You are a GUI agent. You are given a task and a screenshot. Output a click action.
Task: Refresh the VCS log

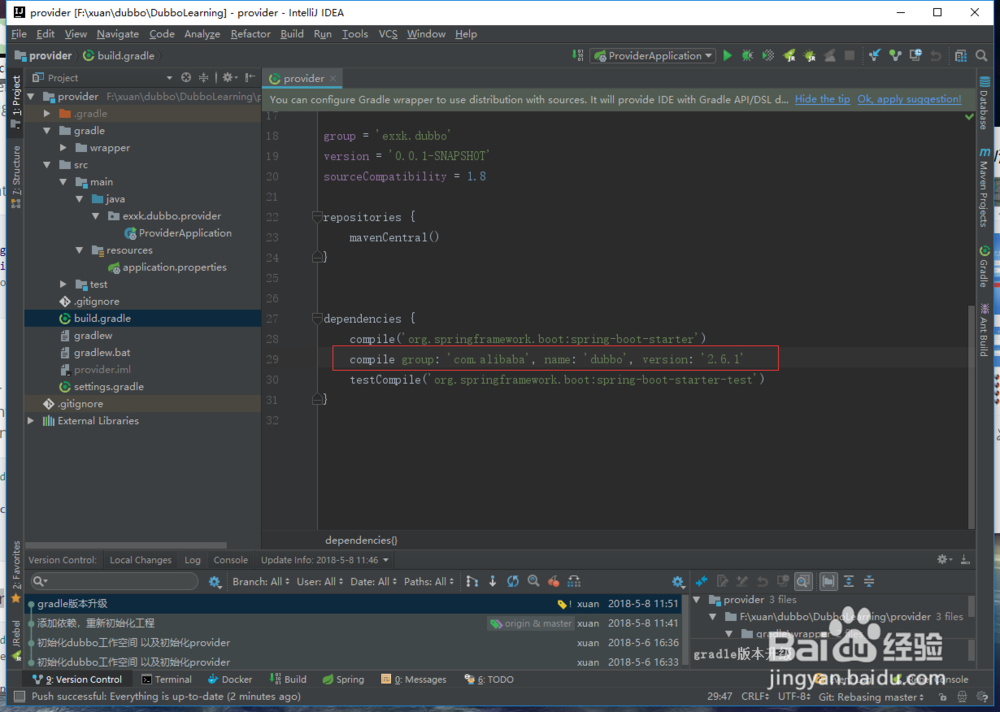pyautogui.click(x=513, y=581)
